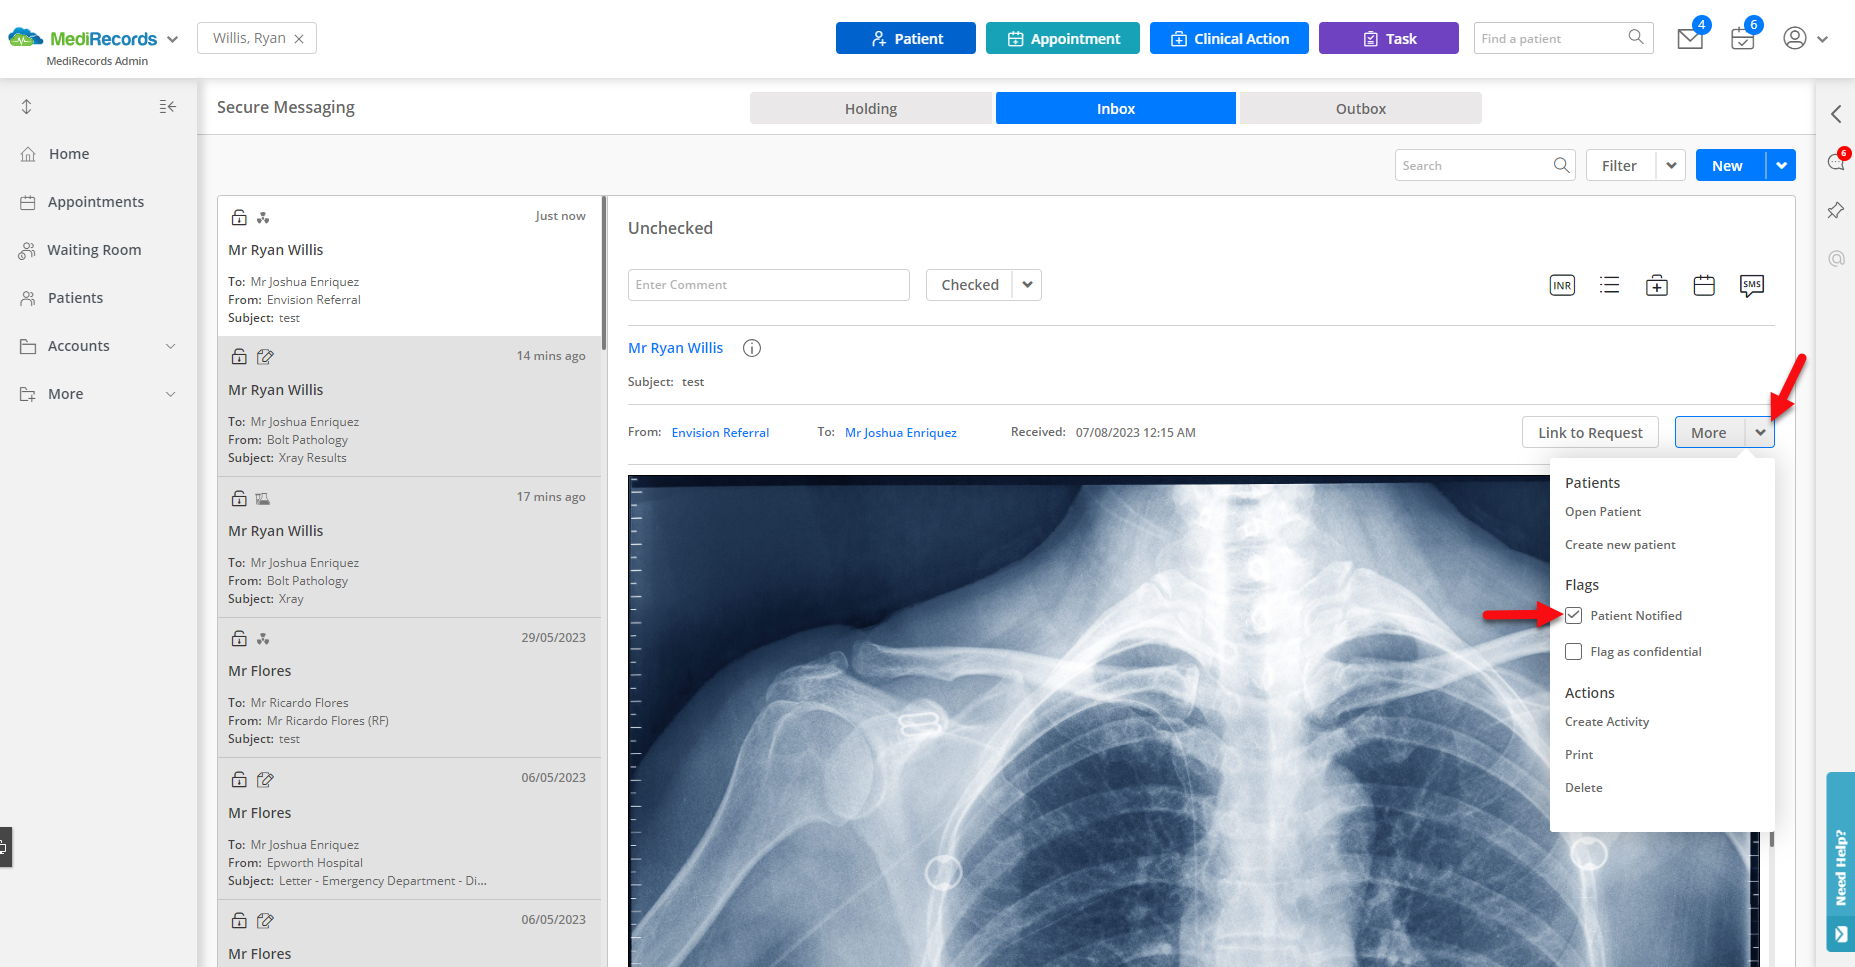Open the New button dropdown arrow
The image size is (1855, 967).
(1781, 165)
